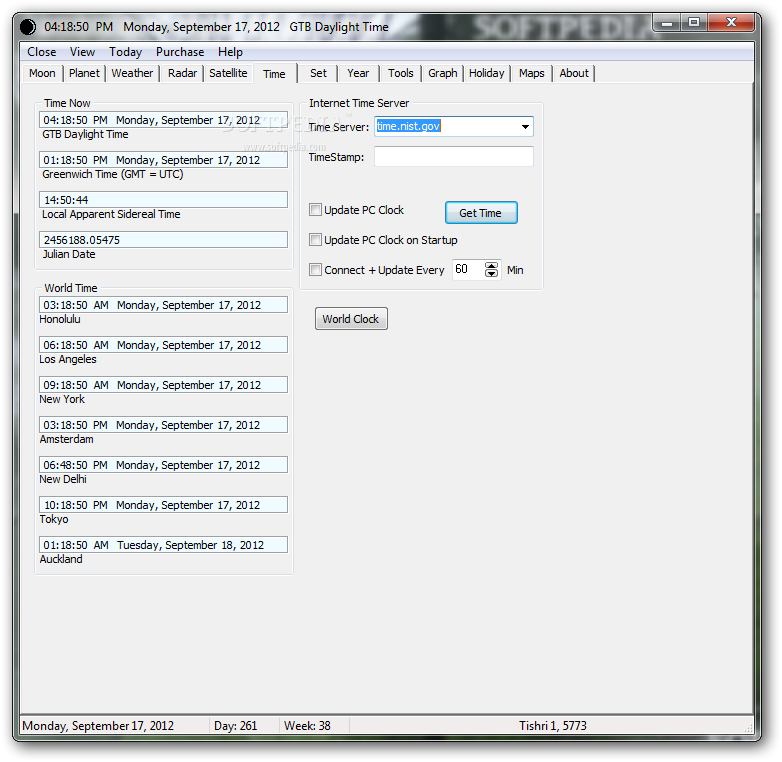782x762 pixels.
Task: Open the Today menu
Action: coord(126,52)
